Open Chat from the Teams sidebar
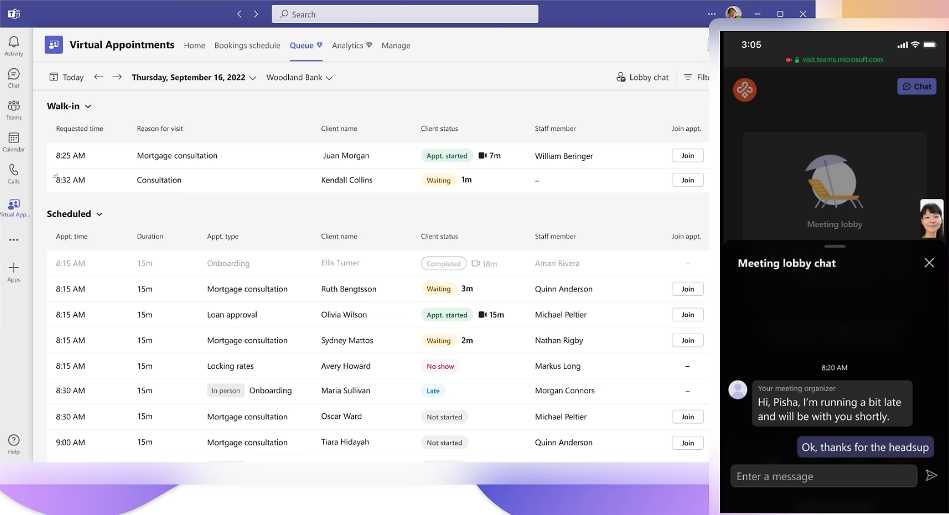 coord(13,77)
